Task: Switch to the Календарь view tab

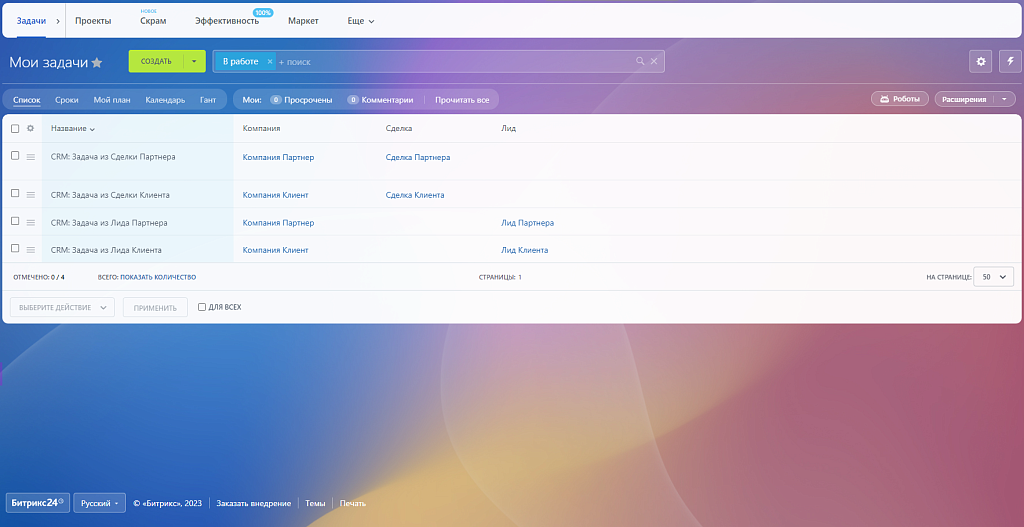Action: click(x=165, y=100)
